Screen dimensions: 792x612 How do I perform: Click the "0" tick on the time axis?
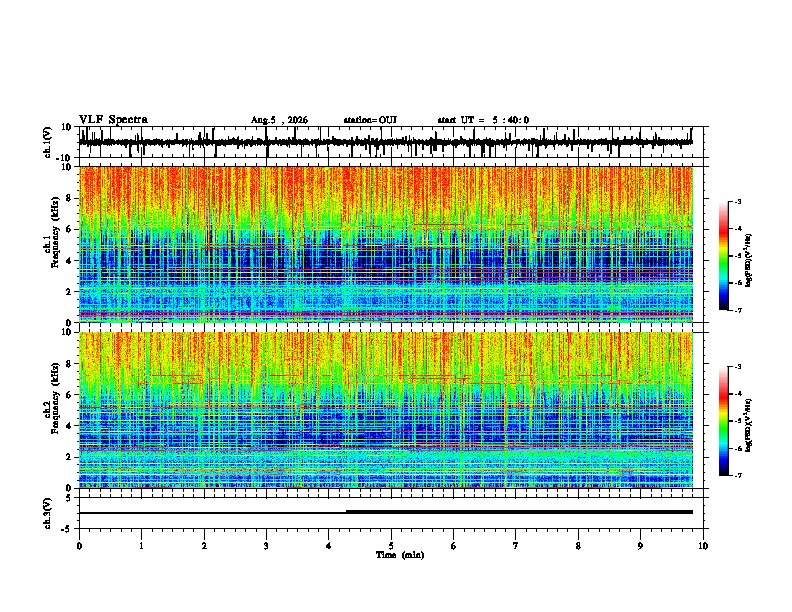pos(79,546)
